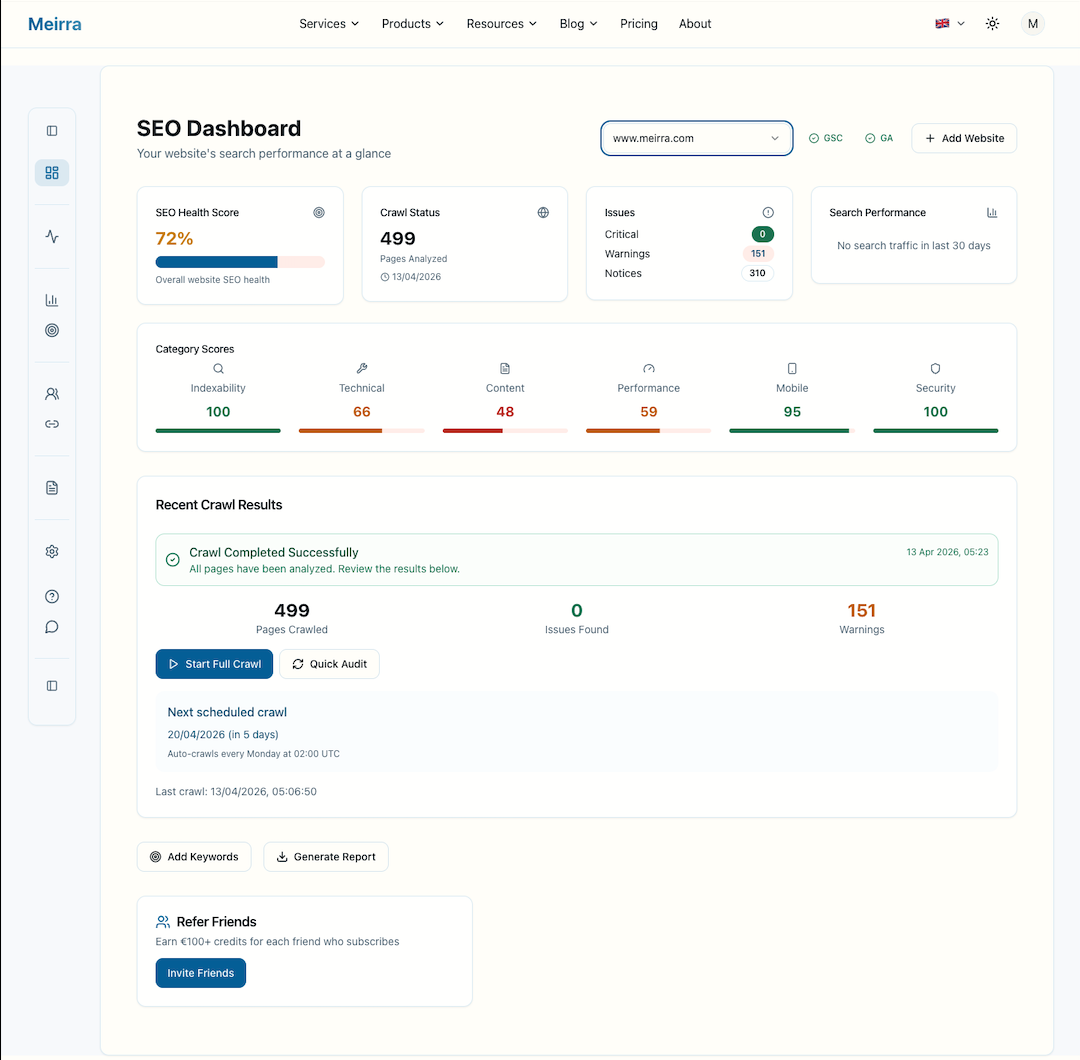The height and width of the screenshot is (1060, 1080).
Task: Click the 0 Issues Found value
Action: 577,610
